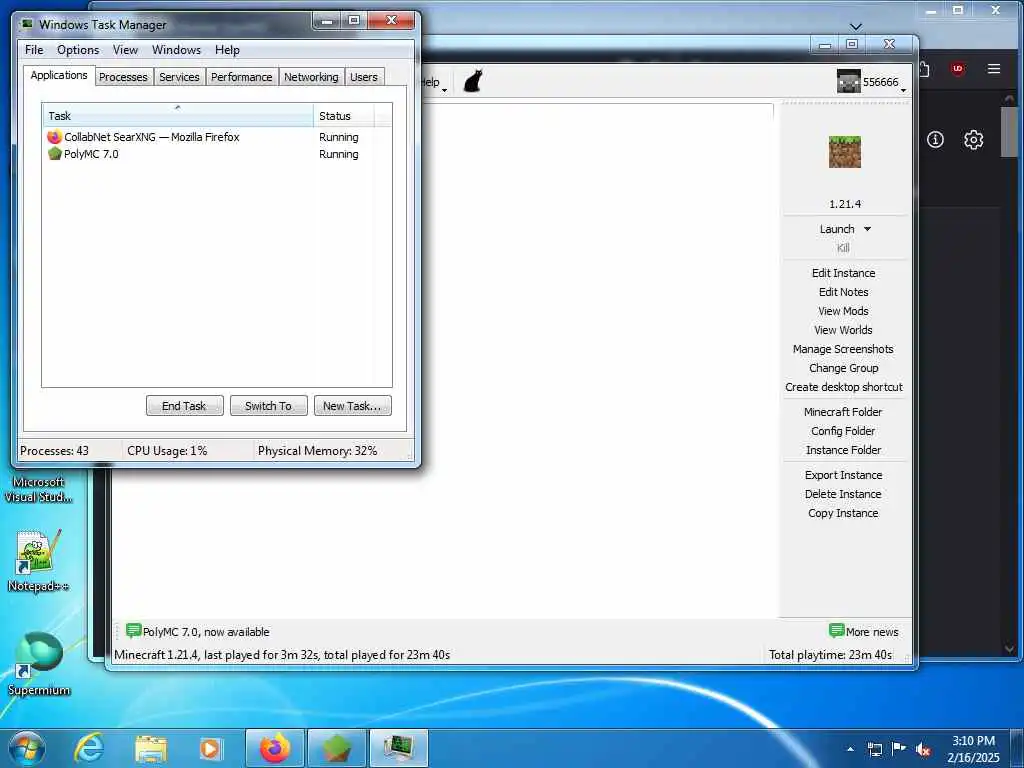Click Manage Screenshots in PolyMC
This screenshot has width=1024, height=768.
[843, 349]
